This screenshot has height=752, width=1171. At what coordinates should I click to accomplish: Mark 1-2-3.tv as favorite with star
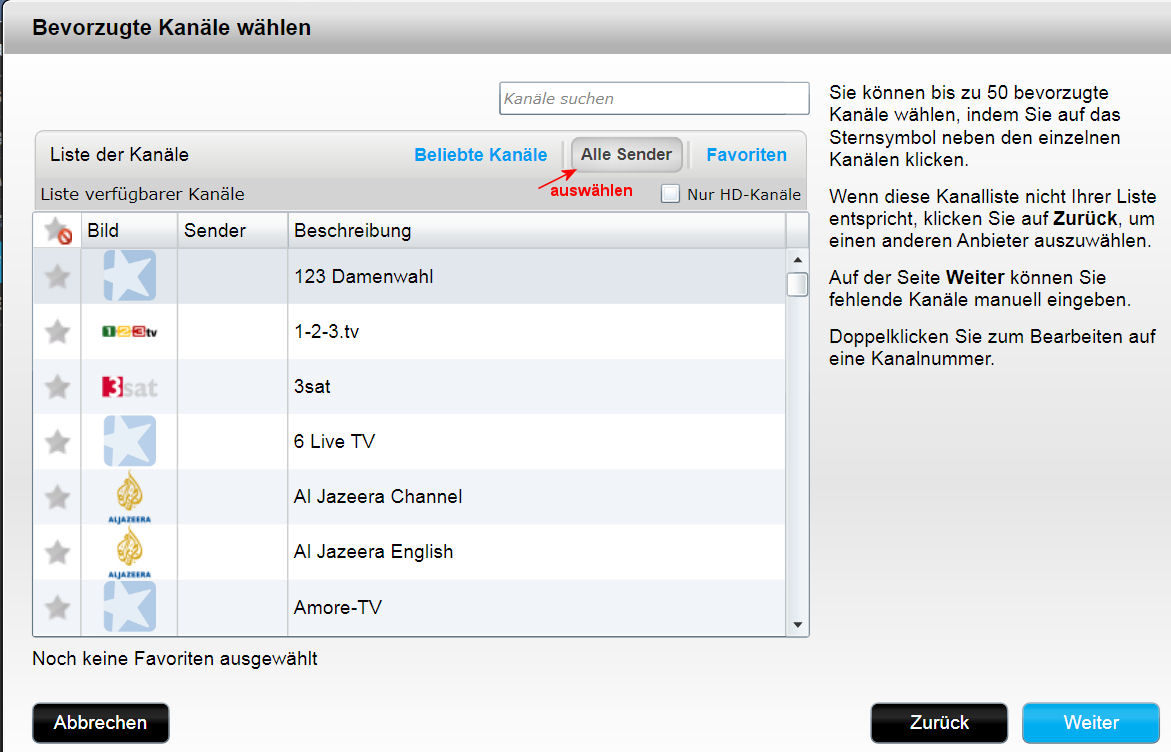[58, 332]
